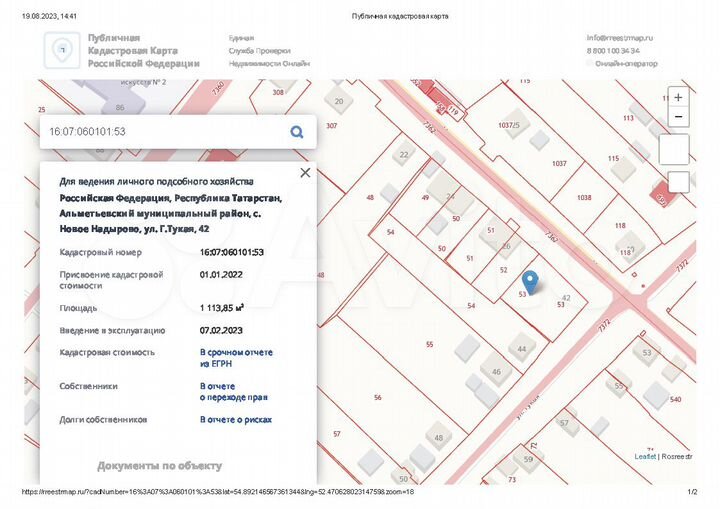
Task: Click the area value 1 113,85 м²
Action: [221, 308]
